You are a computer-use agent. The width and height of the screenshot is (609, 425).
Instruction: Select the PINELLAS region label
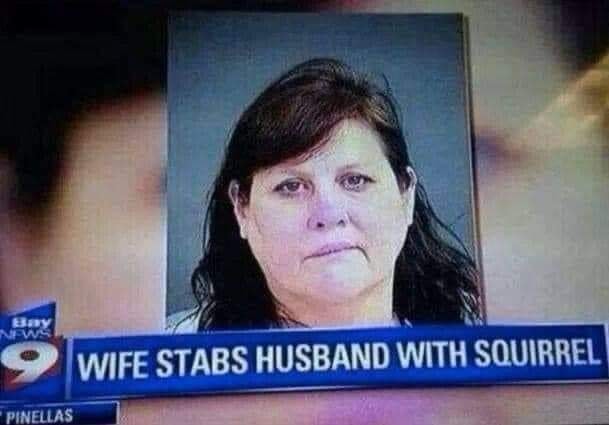tap(40, 416)
